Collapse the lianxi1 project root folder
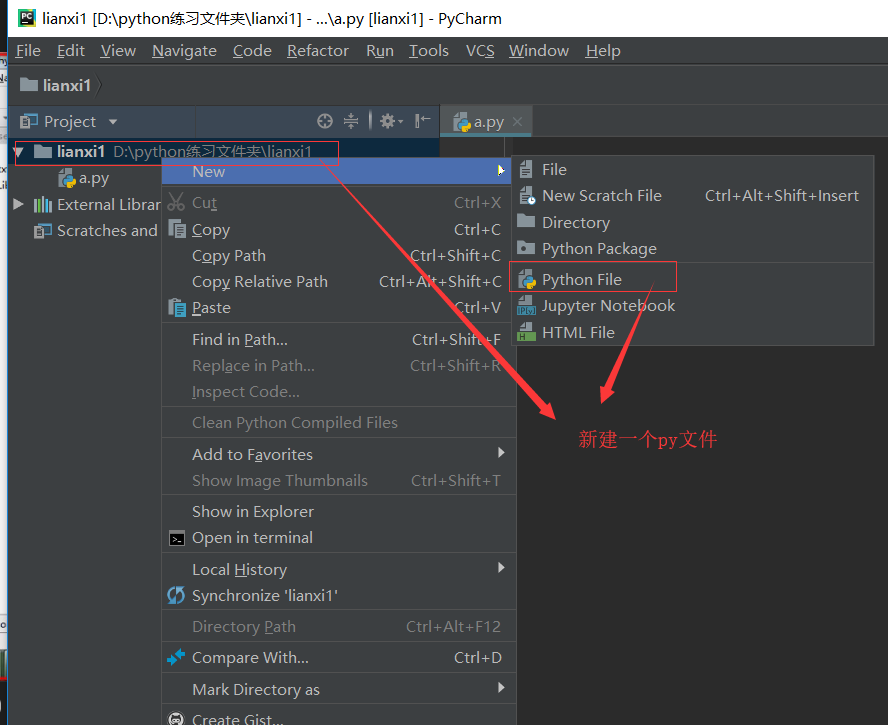888x725 pixels. tap(18, 152)
